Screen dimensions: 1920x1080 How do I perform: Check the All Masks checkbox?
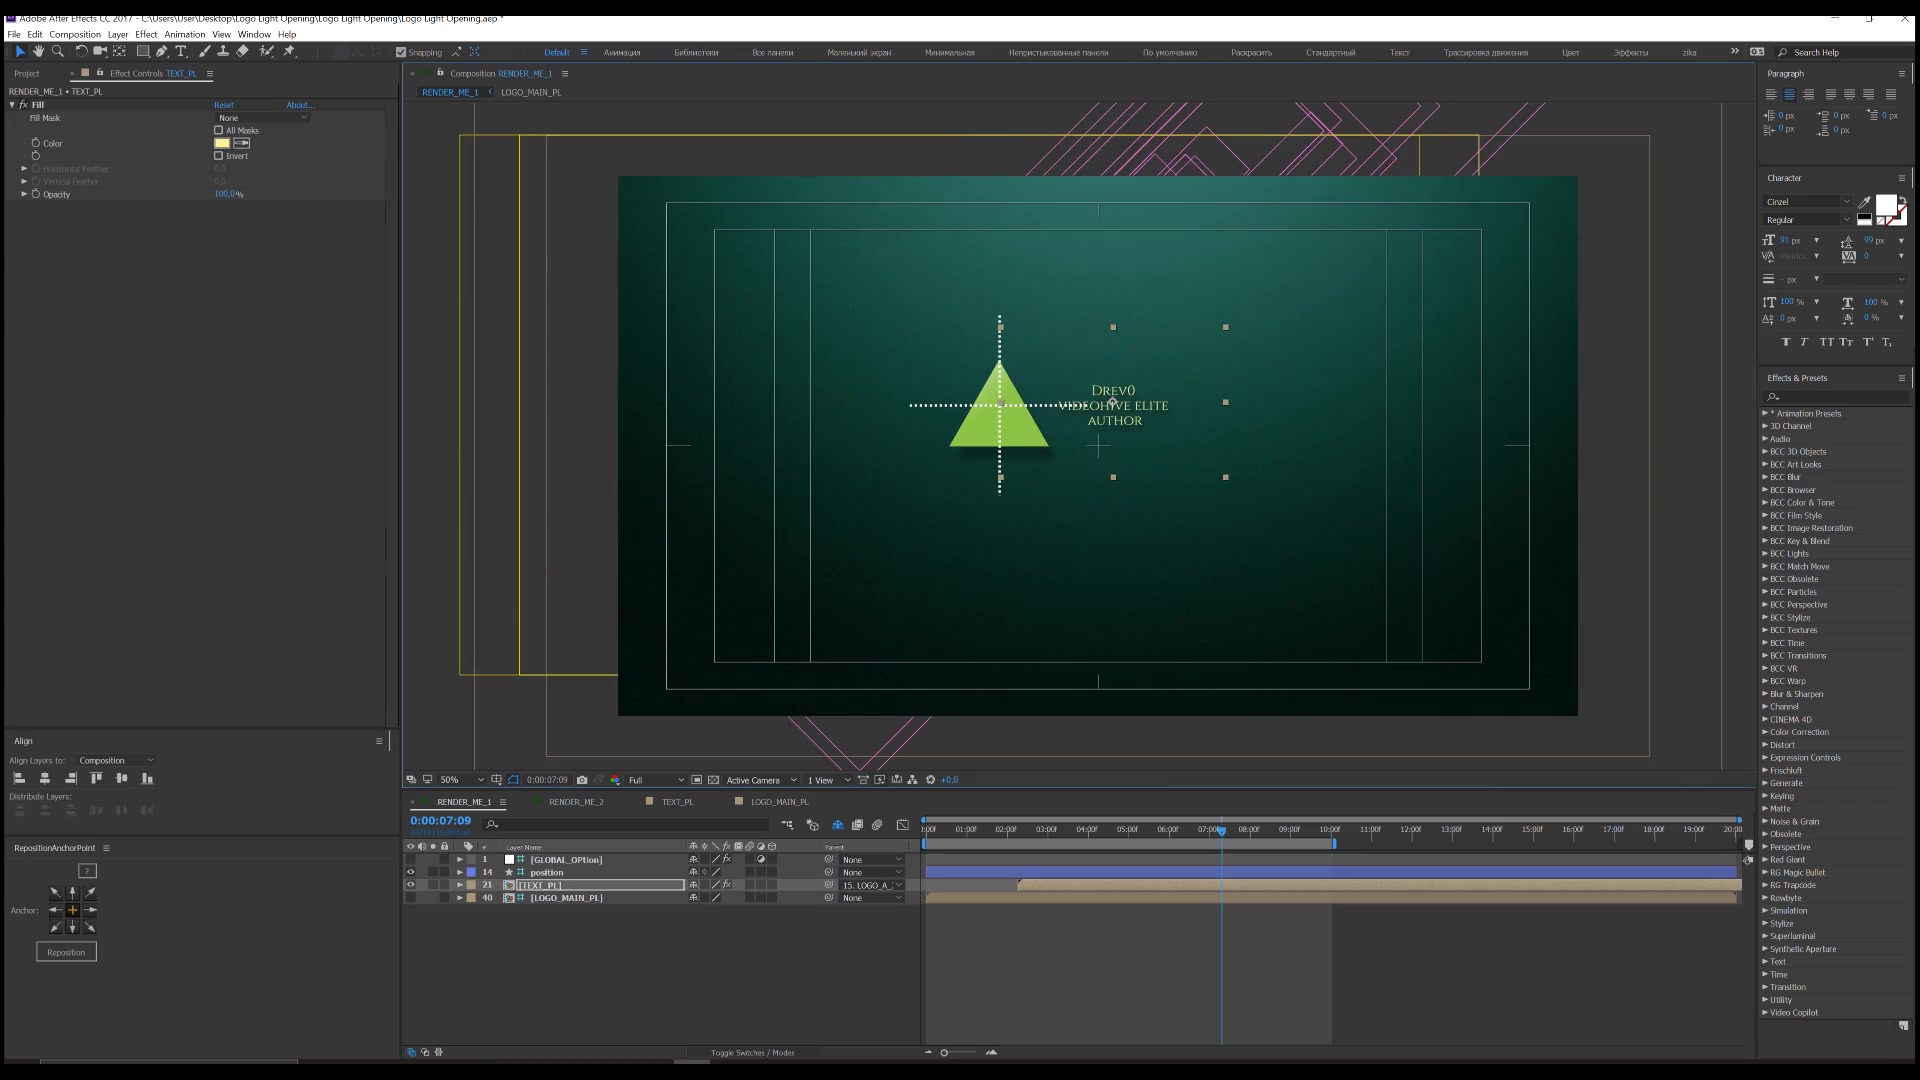coord(219,130)
